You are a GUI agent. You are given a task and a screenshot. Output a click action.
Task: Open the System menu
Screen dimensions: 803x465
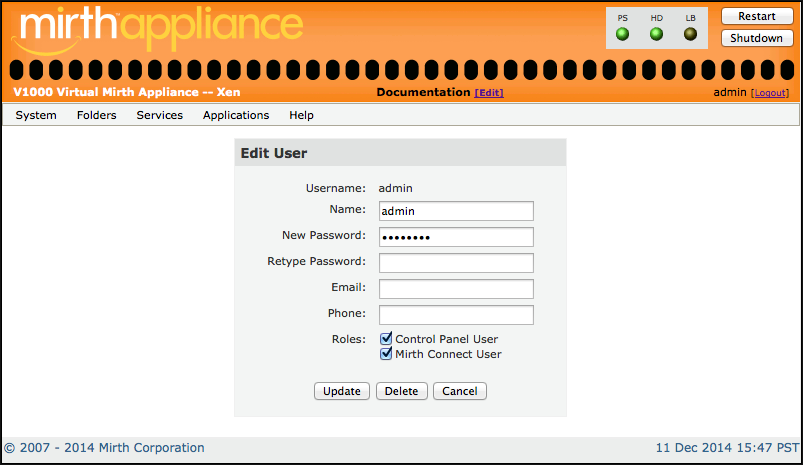pyautogui.click(x=36, y=115)
